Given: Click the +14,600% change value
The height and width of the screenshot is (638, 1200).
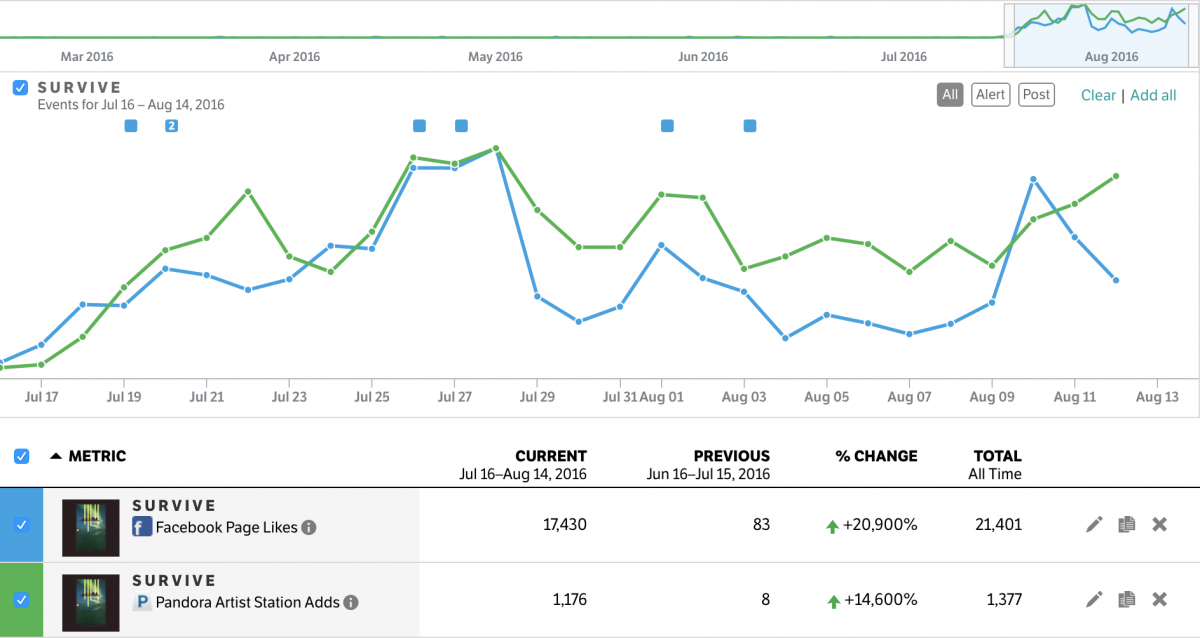Looking at the screenshot, I should [881, 600].
